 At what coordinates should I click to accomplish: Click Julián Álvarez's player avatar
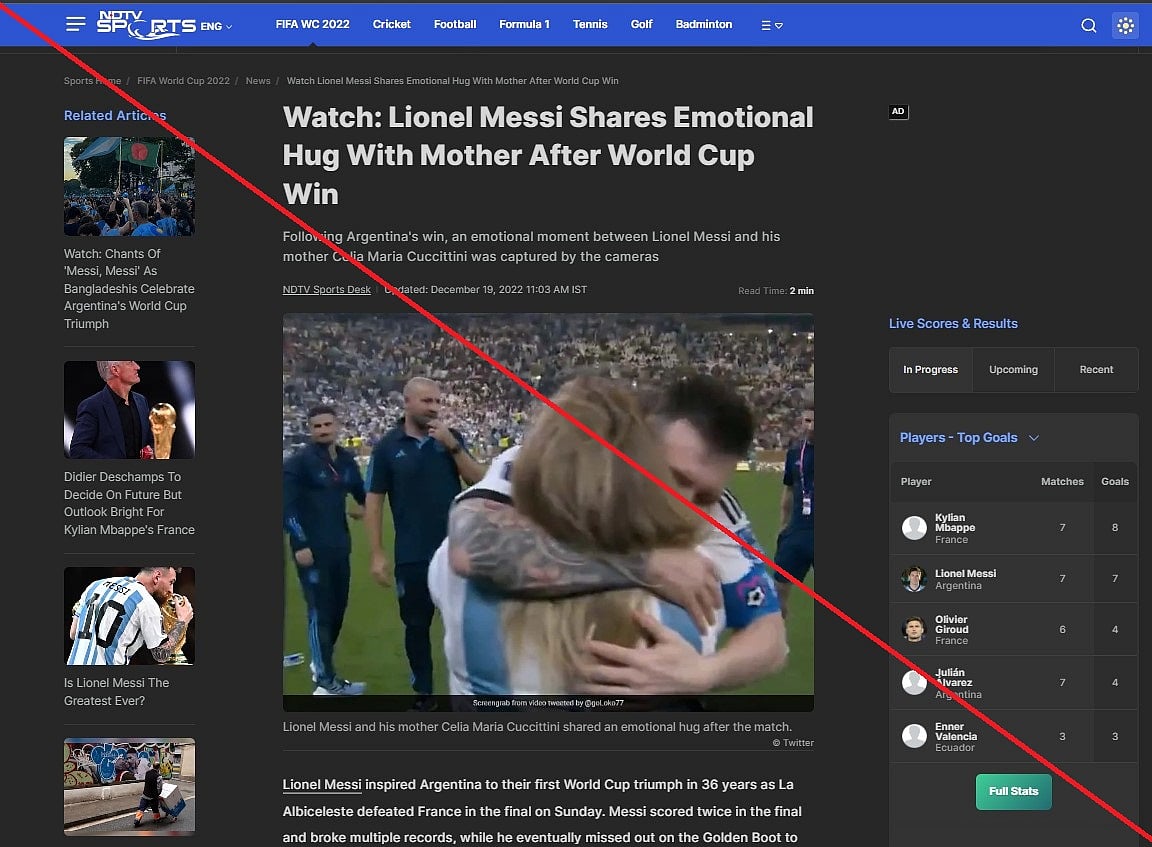(x=914, y=682)
